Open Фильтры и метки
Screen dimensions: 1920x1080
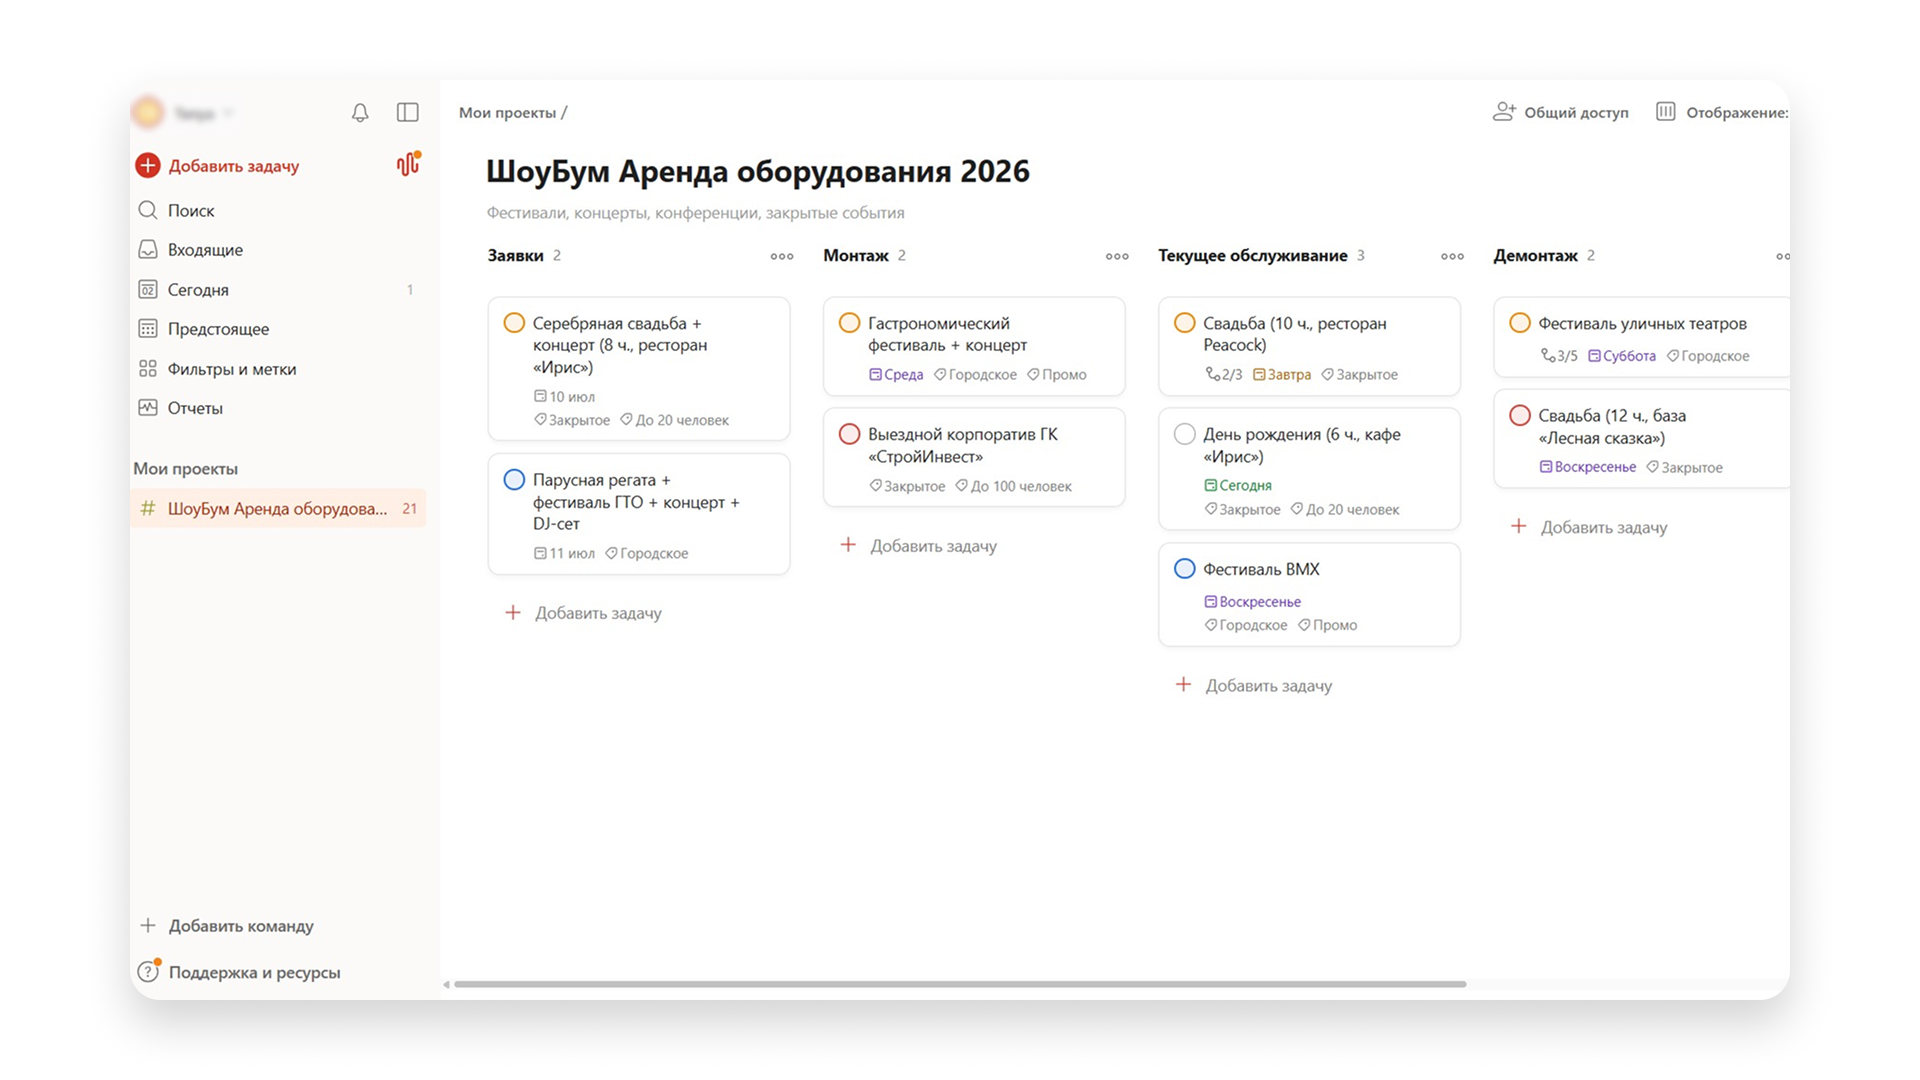[x=278, y=369]
